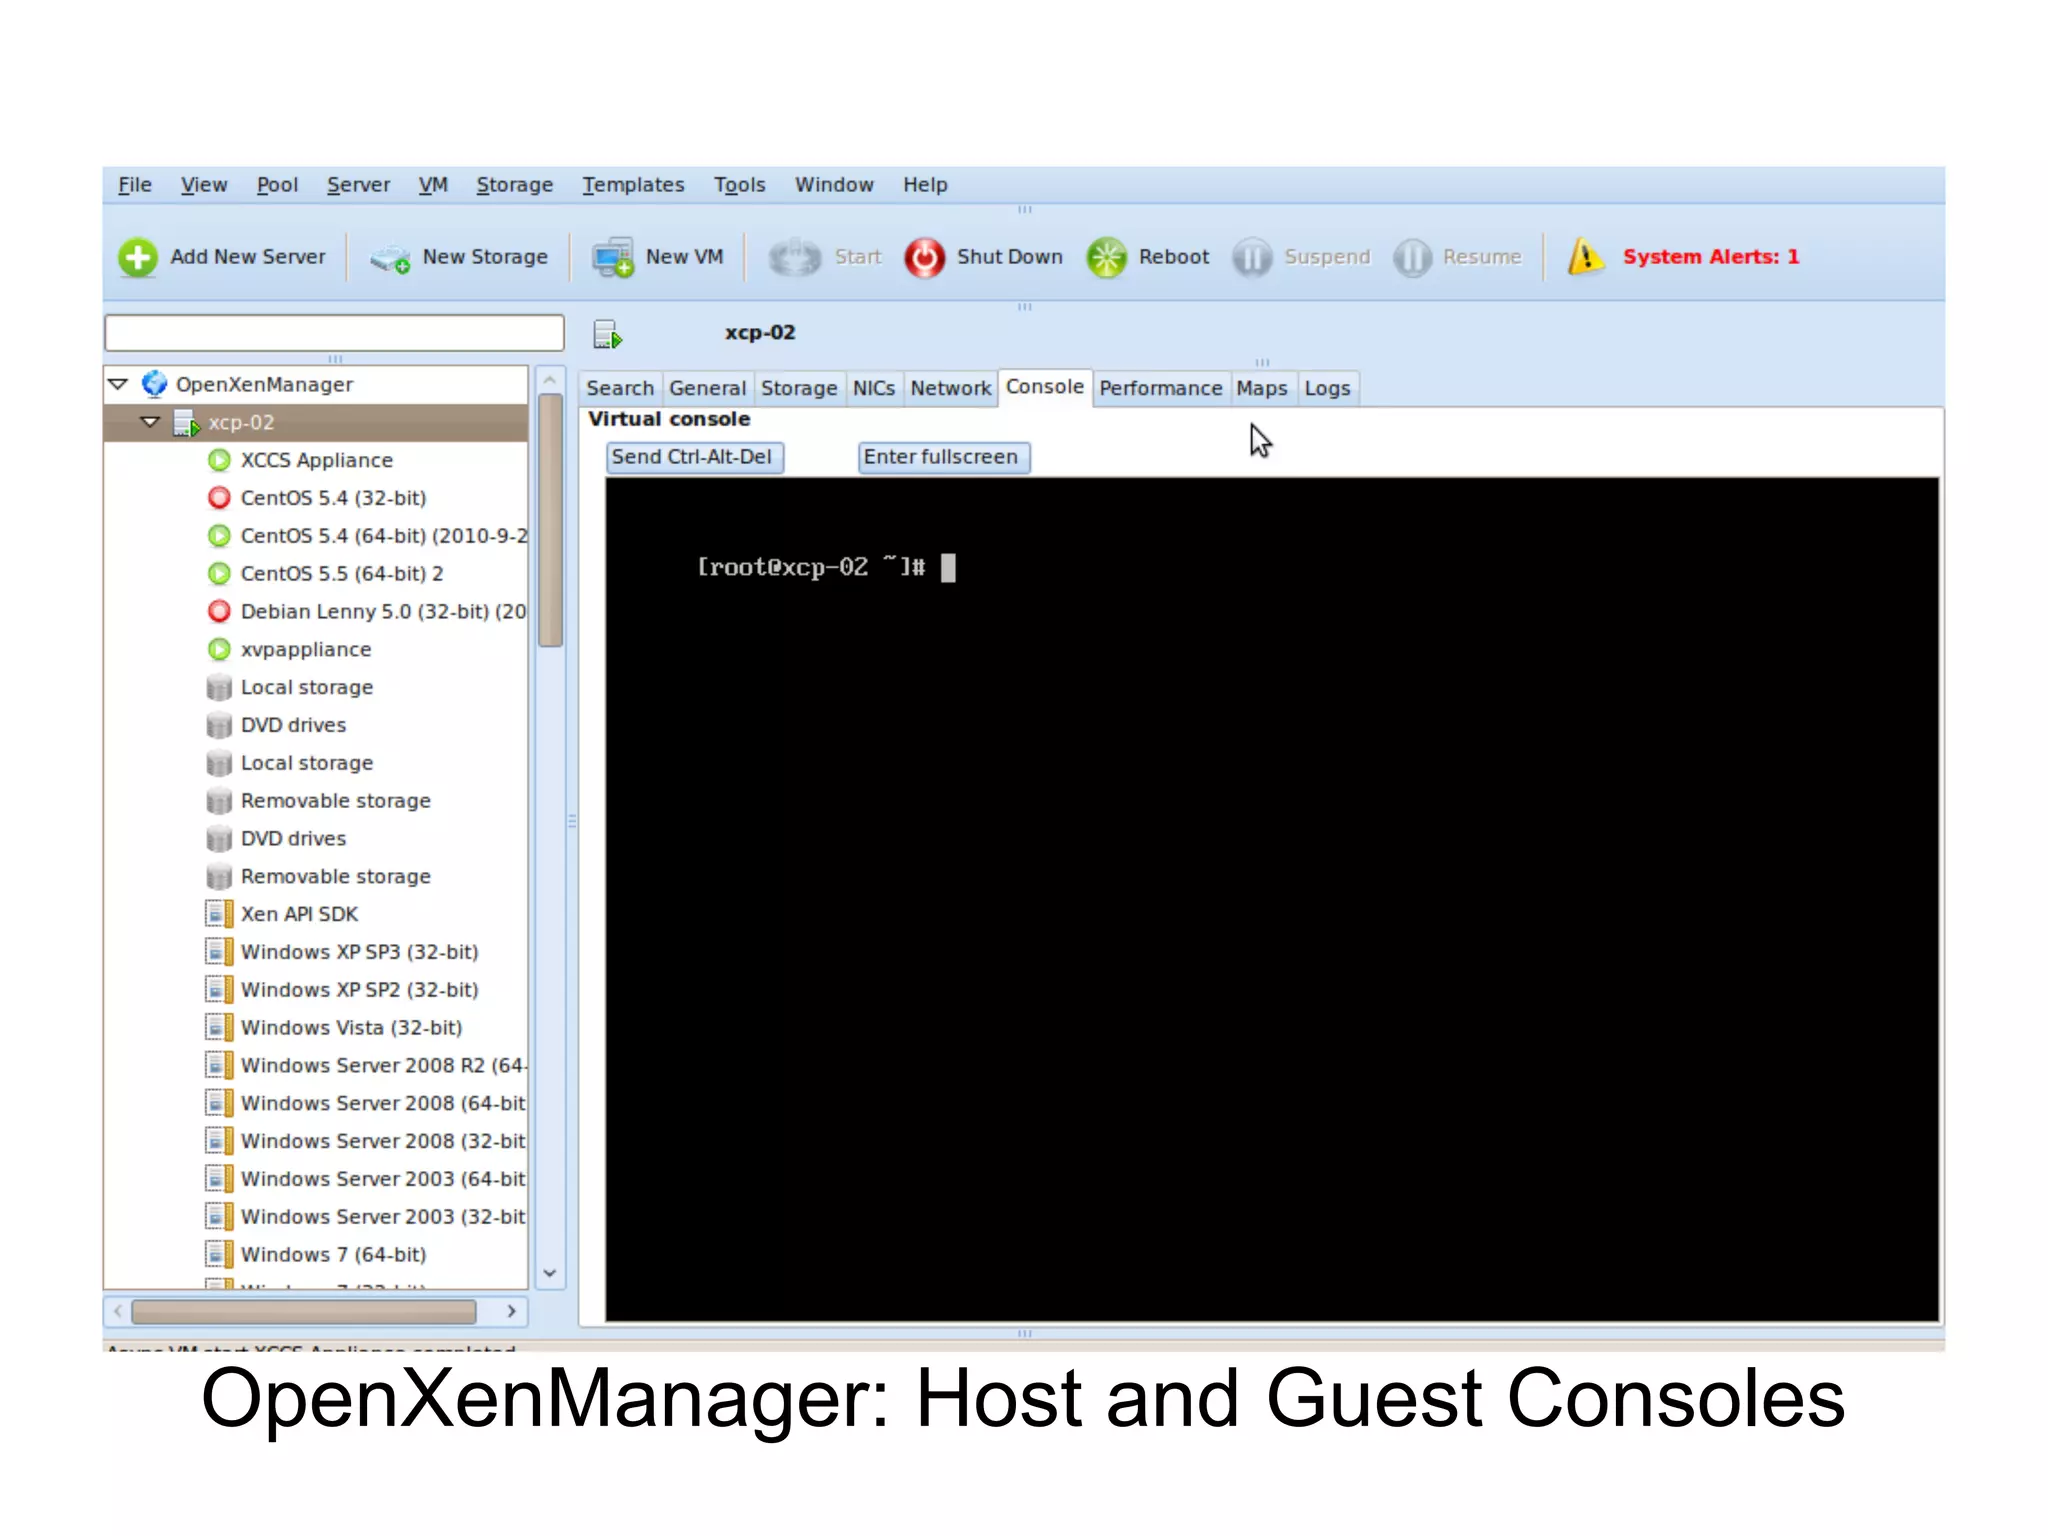
Task: Click the Add New Server plus icon
Action: click(x=138, y=257)
